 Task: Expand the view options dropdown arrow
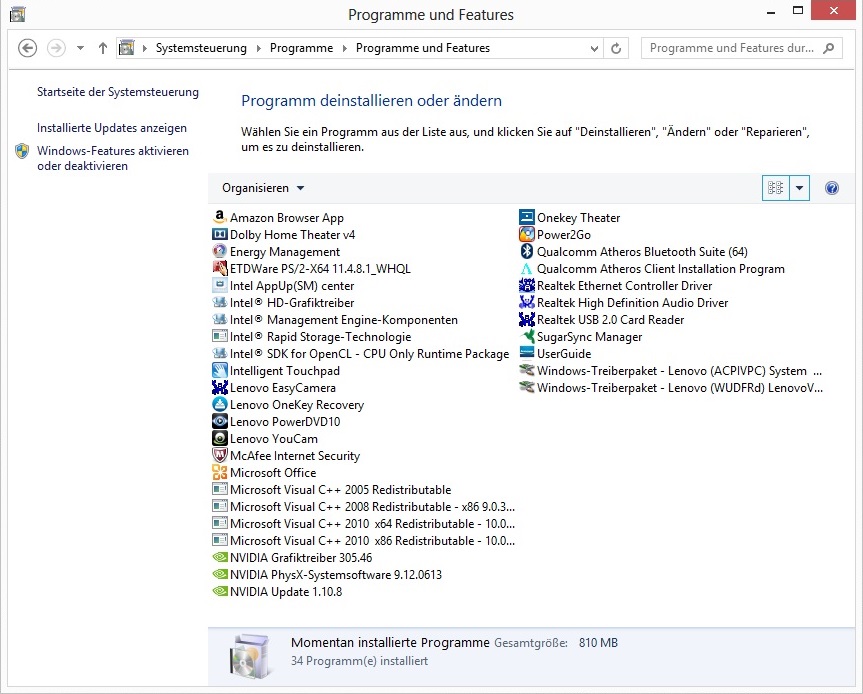pyautogui.click(x=799, y=188)
